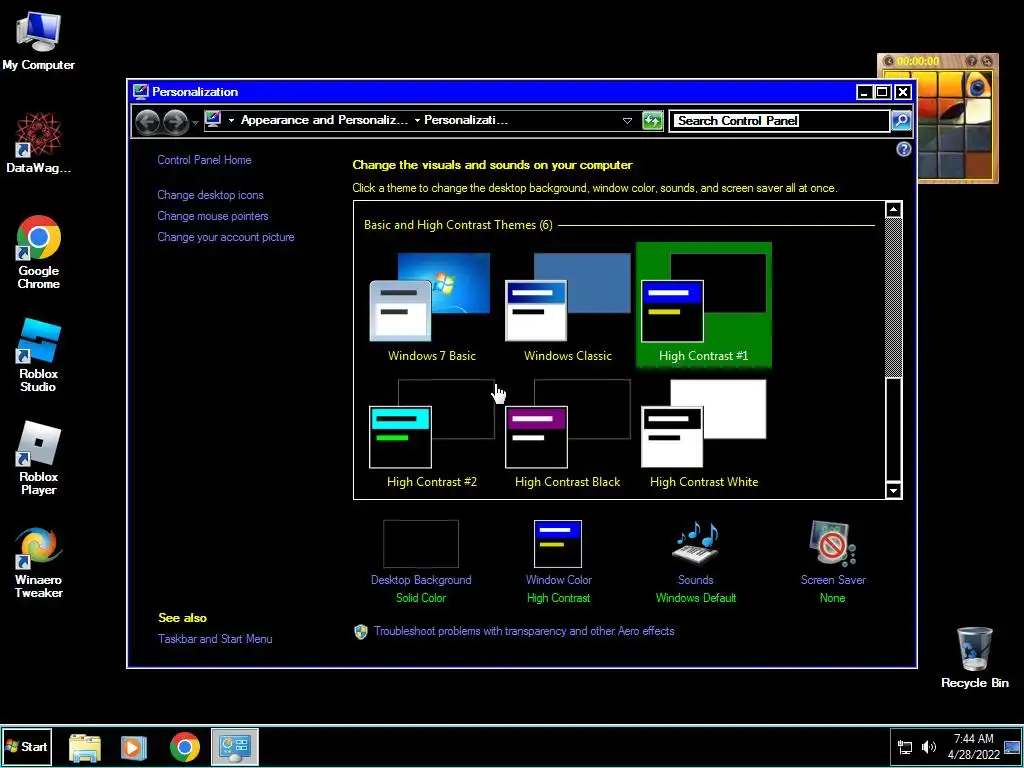Open network tray icon
Image resolution: width=1024 pixels, height=768 pixels.
tap(905, 747)
